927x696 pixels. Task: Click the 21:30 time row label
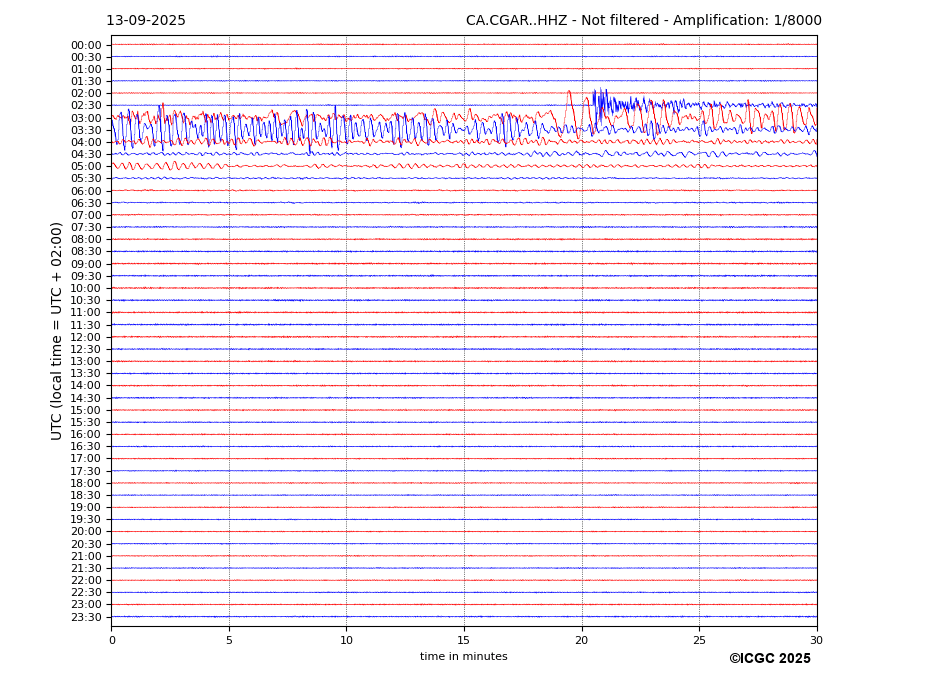[86, 569]
